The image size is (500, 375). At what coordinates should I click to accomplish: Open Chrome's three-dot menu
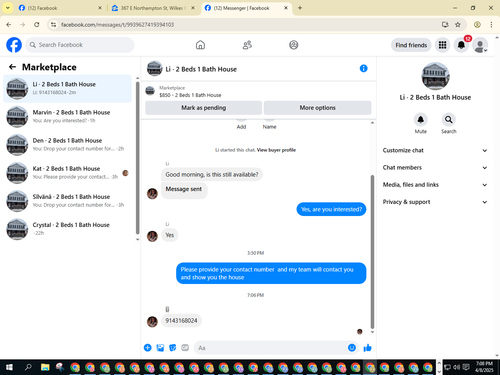coord(491,24)
